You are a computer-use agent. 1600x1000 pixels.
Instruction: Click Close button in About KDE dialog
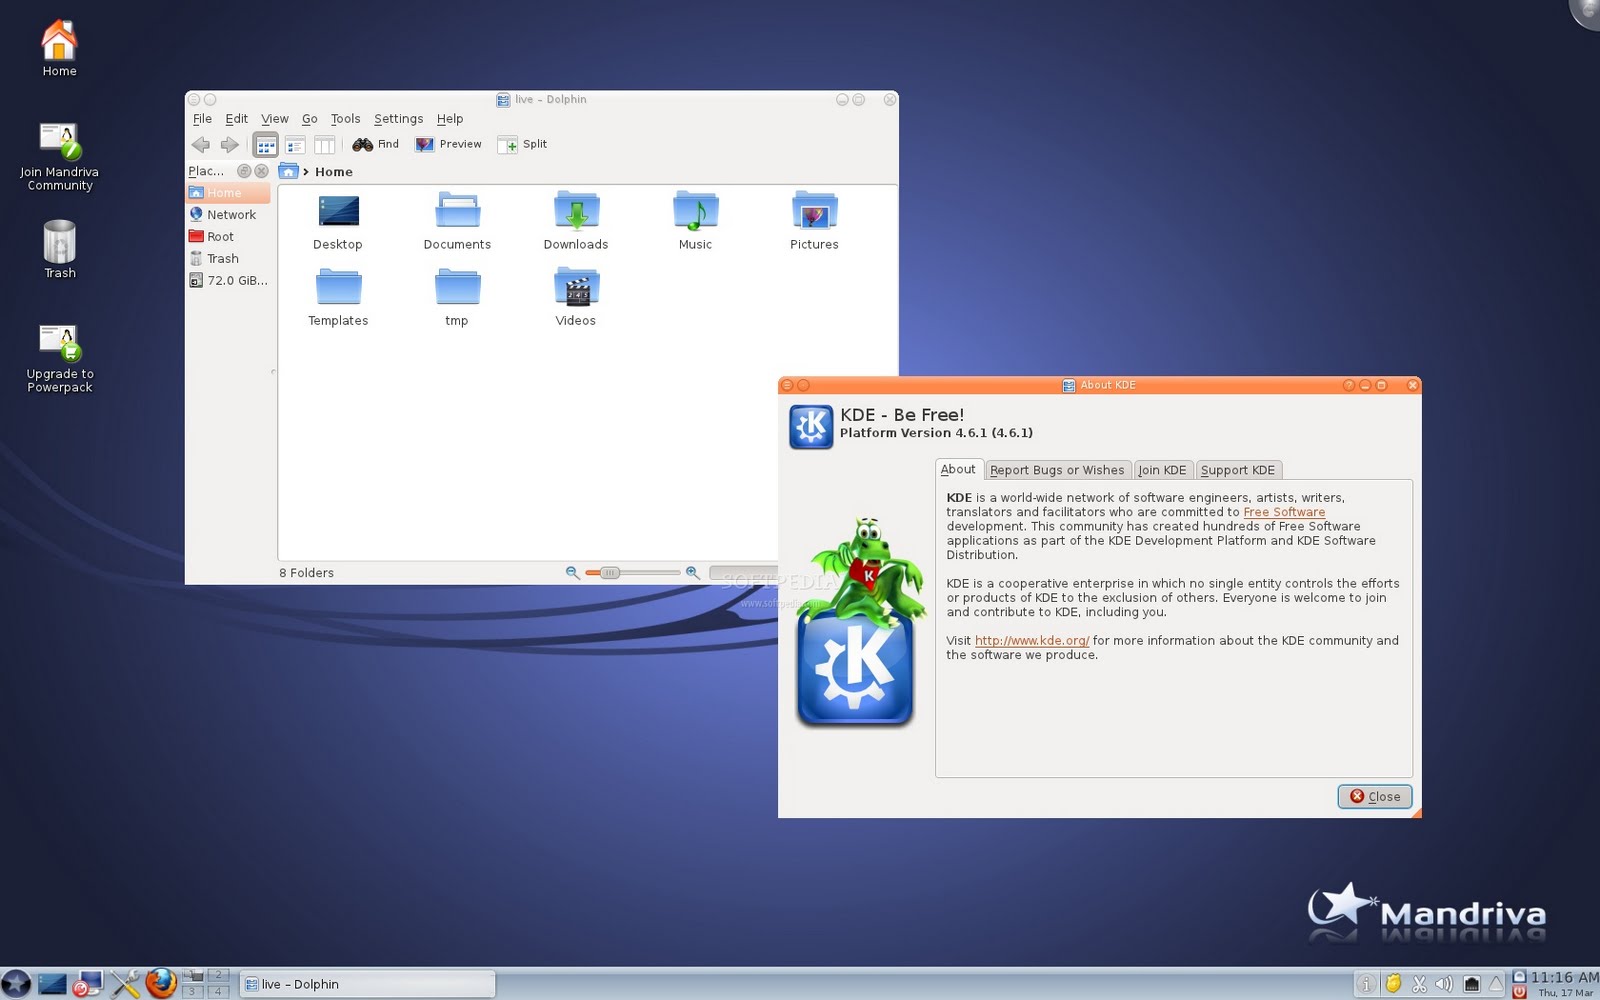[1375, 797]
